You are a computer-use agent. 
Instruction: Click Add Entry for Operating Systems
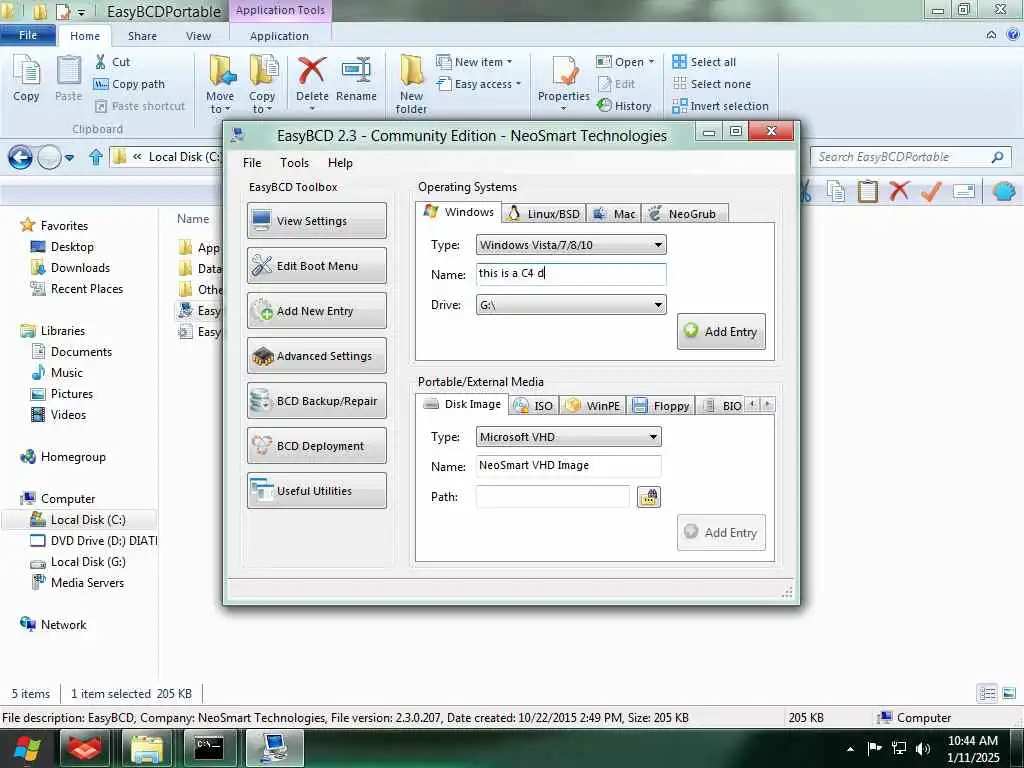tap(721, 332)
